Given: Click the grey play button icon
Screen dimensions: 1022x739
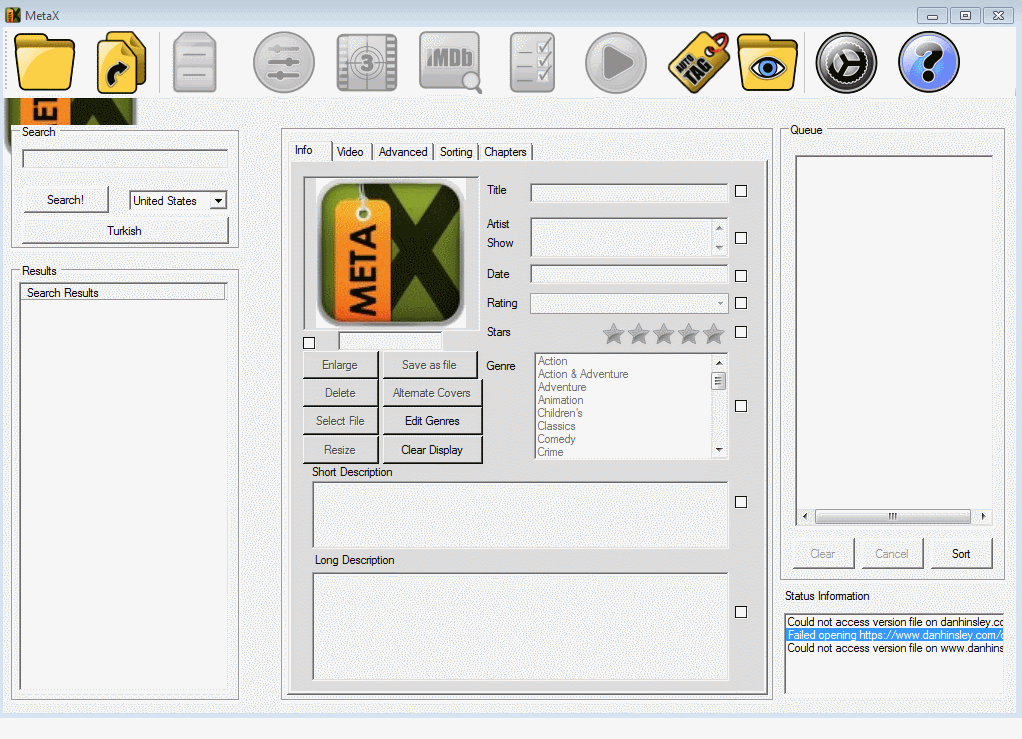Looking at the screenshot, I should (615, 63).
